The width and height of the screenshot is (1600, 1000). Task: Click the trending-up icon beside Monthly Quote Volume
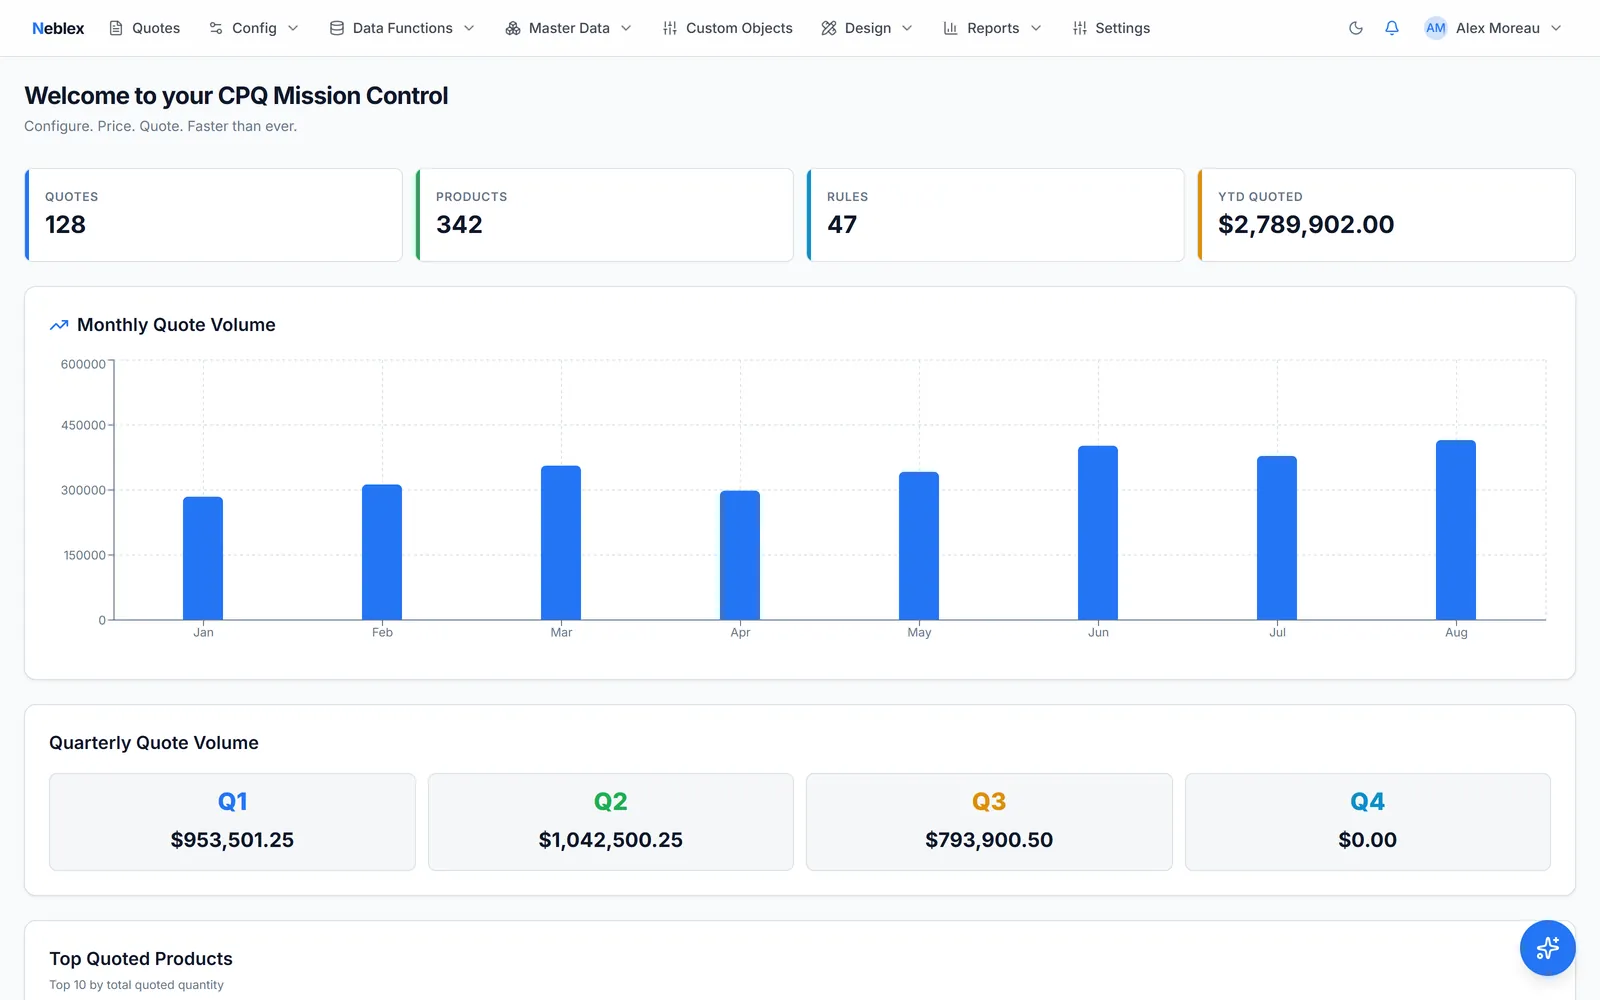click(x=59, y=325)
